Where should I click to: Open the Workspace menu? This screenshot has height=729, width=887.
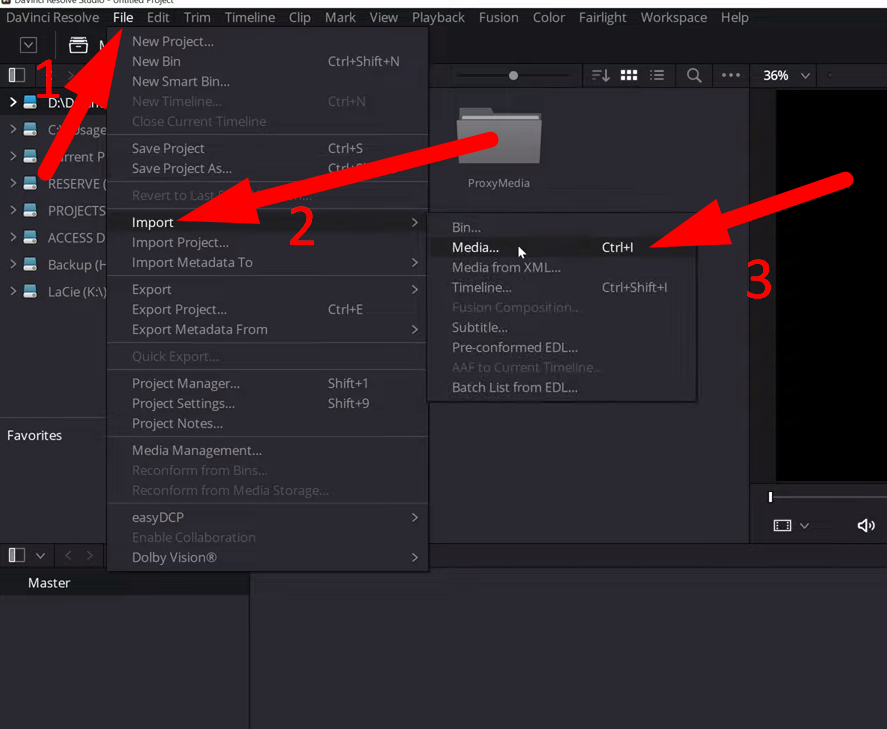[x=673, y=17]
